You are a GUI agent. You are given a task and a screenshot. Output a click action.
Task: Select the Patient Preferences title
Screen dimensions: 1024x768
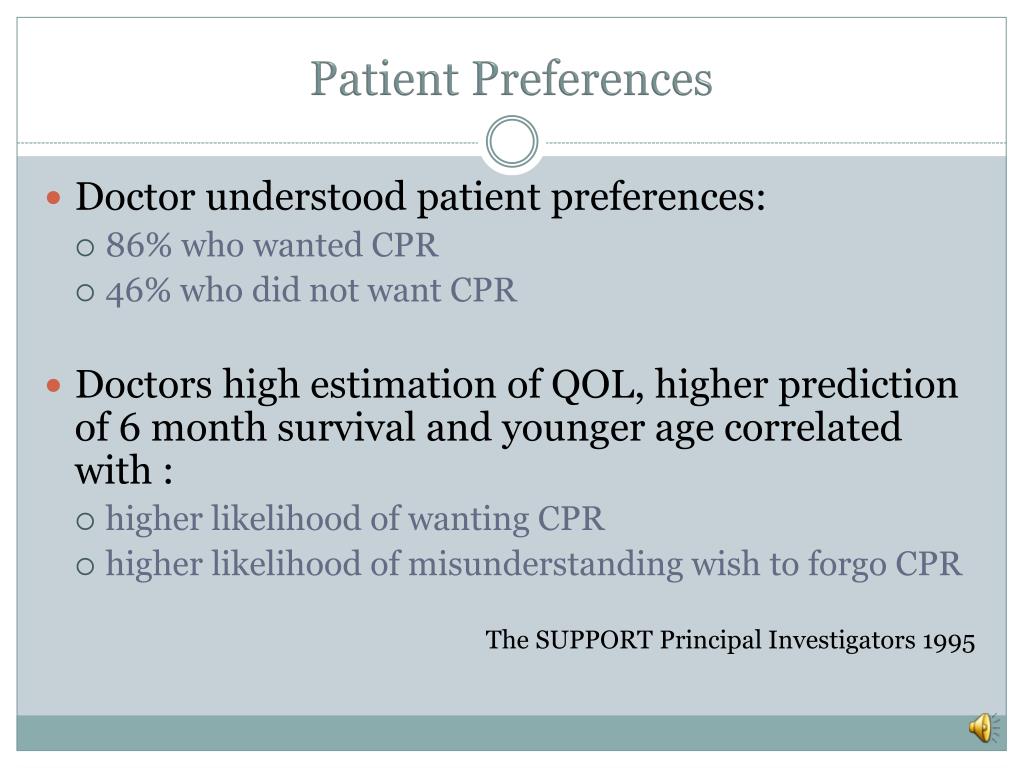[x=511, y=78]
